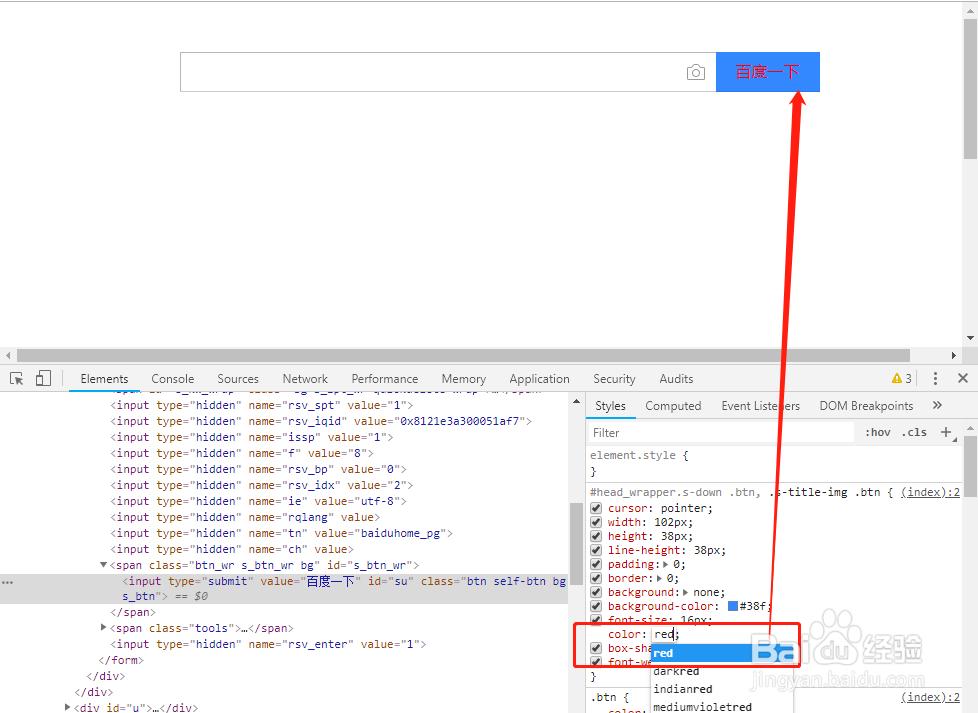Image resolution: width=978 pixels, height=713 pixels.
Task: Click the 百度一下 search button
Action: pyautogui.click(x=767, y=72)
